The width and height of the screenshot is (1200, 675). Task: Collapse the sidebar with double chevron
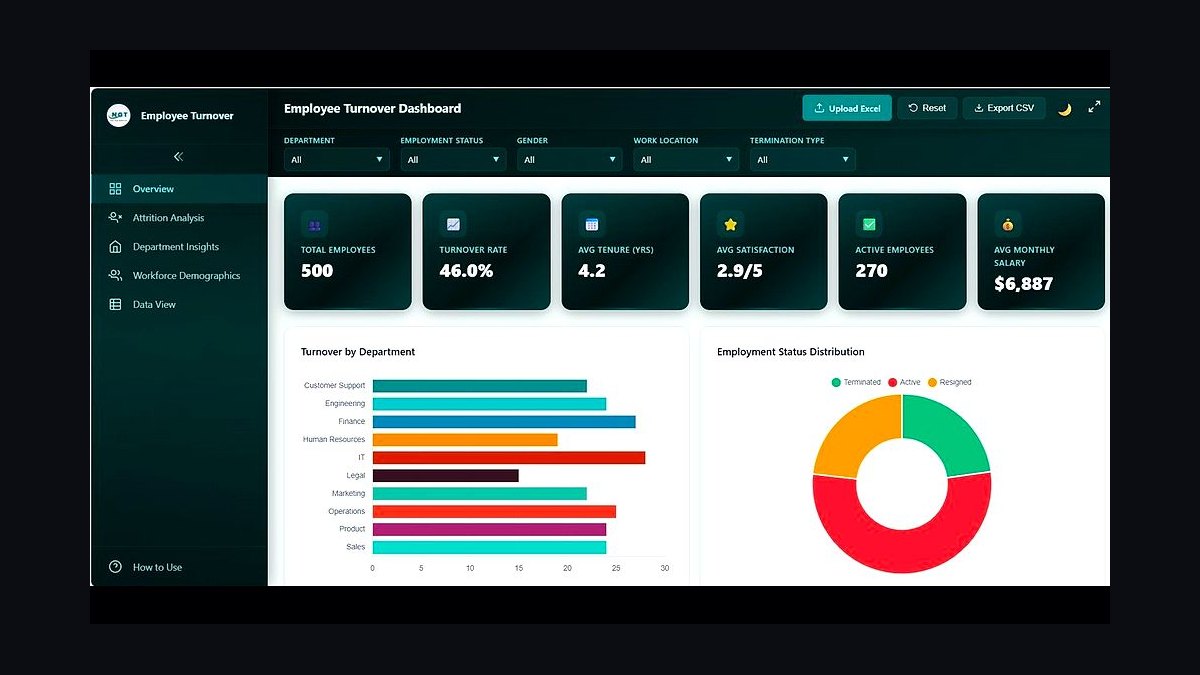click(x=179, y=157)
